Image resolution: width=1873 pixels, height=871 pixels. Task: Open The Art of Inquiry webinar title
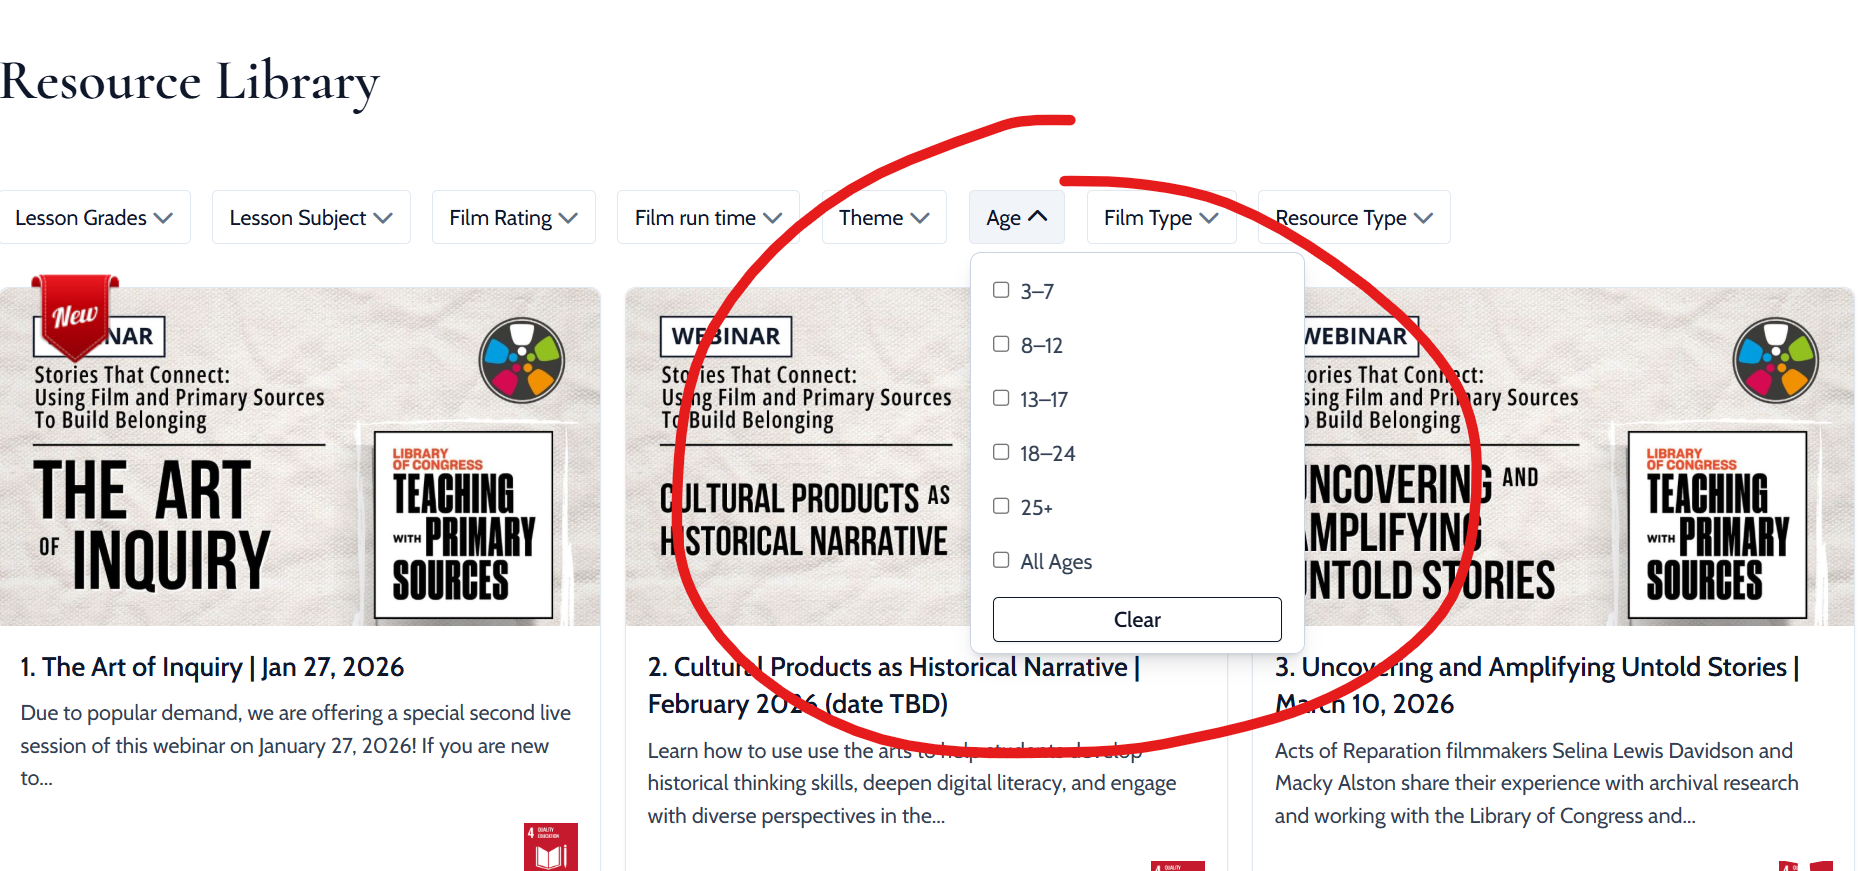pyautogui.click(x=212, y=667)
